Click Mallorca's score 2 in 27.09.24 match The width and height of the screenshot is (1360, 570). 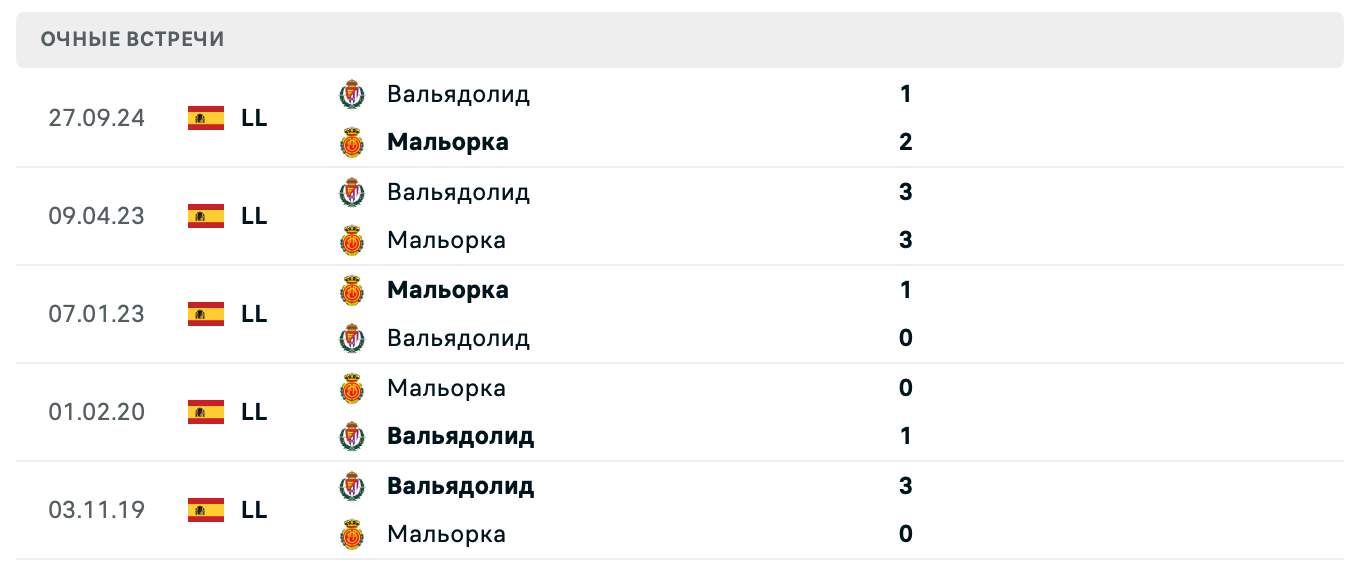[x=905, y=142]
